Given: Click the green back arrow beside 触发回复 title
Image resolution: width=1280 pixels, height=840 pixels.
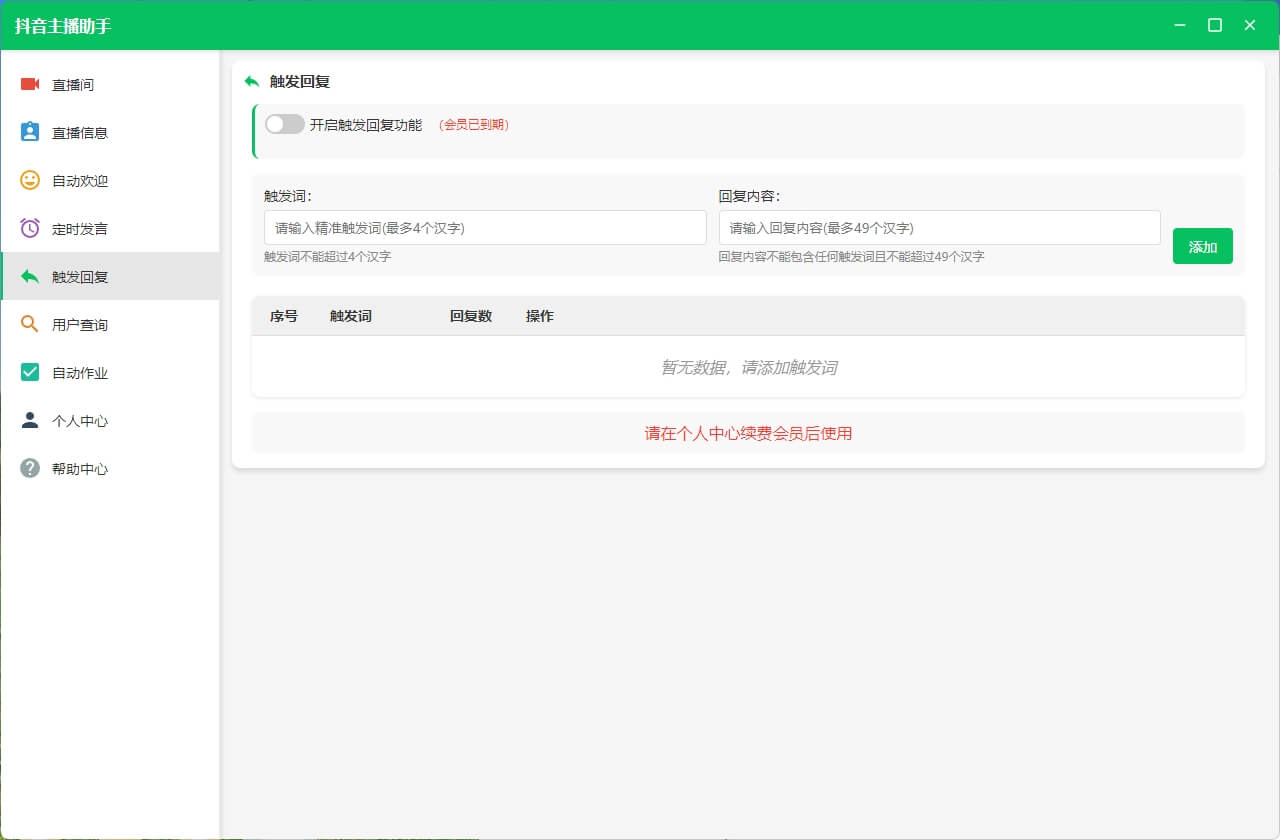Looking at the screenshot, I should tap(252, 81).
